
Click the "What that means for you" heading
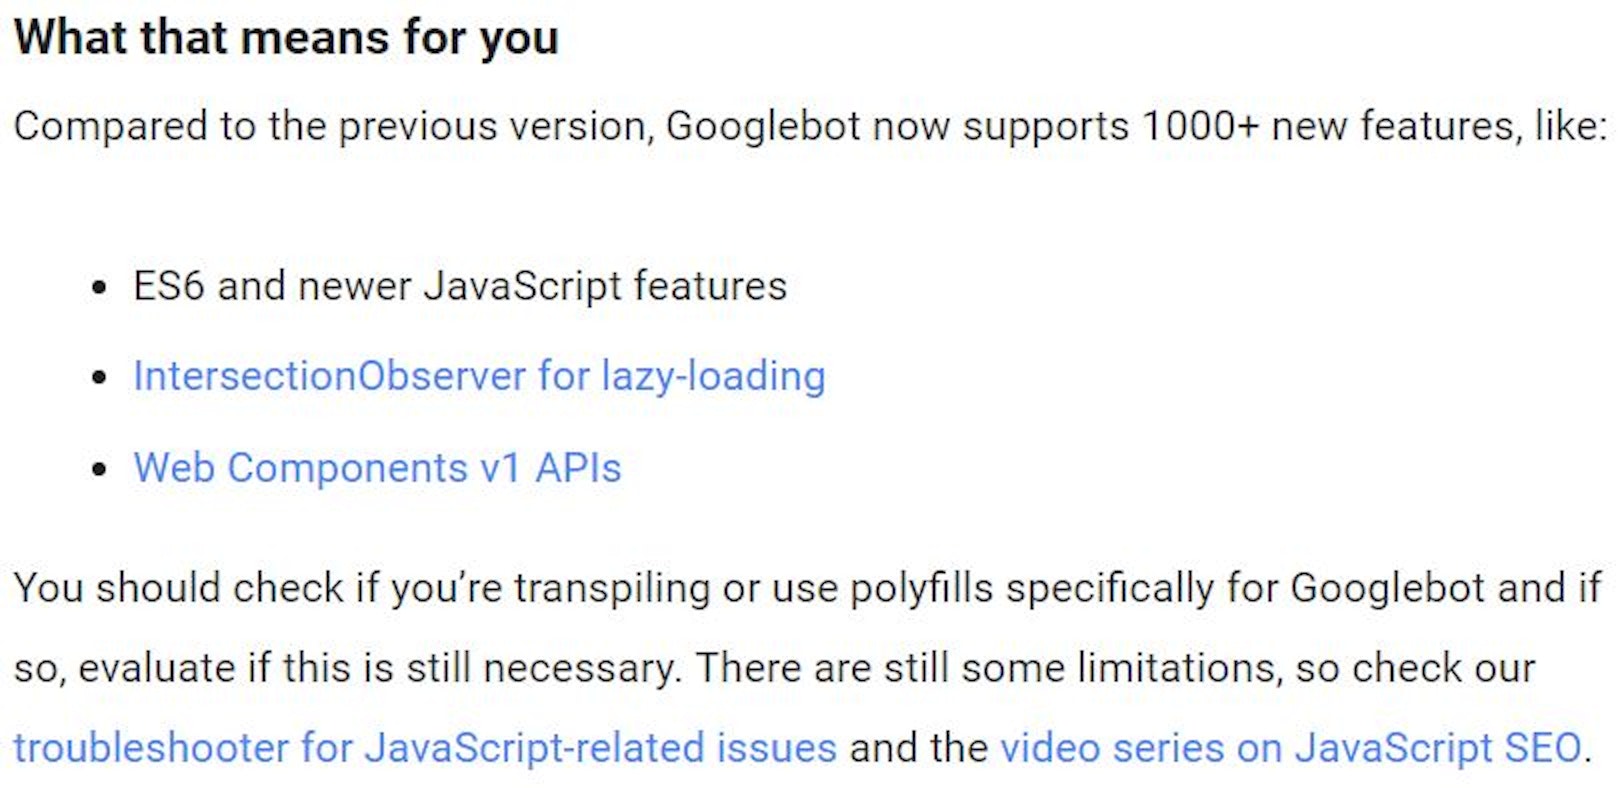pyautogui.click(x=286, y=38)
